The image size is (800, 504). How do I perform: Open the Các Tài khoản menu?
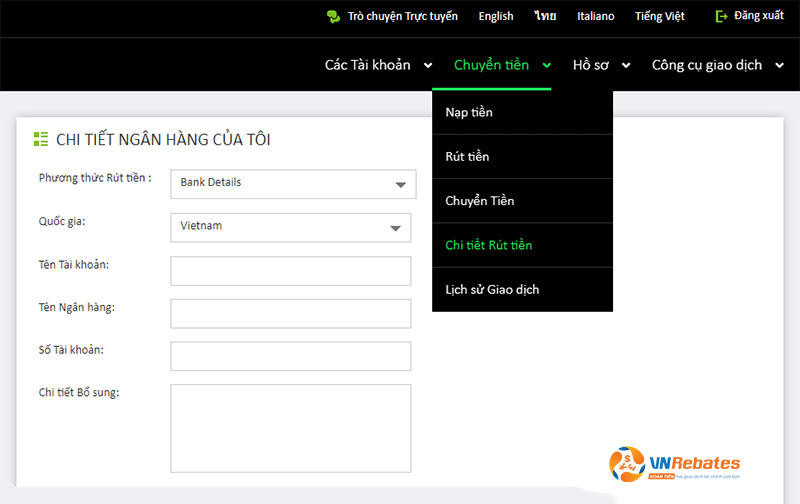pos(367,65)
